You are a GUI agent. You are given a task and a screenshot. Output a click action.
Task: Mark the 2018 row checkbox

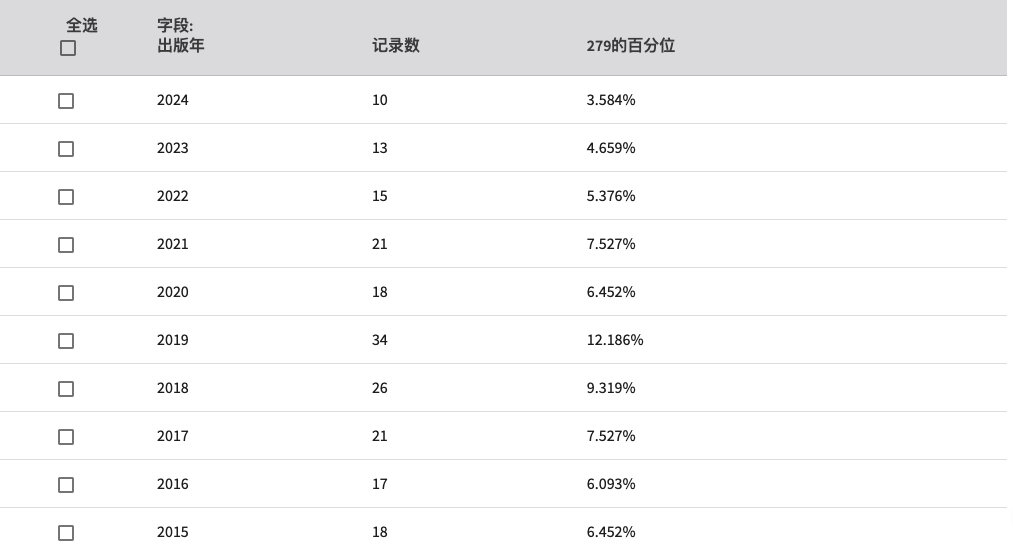[66, 389]
